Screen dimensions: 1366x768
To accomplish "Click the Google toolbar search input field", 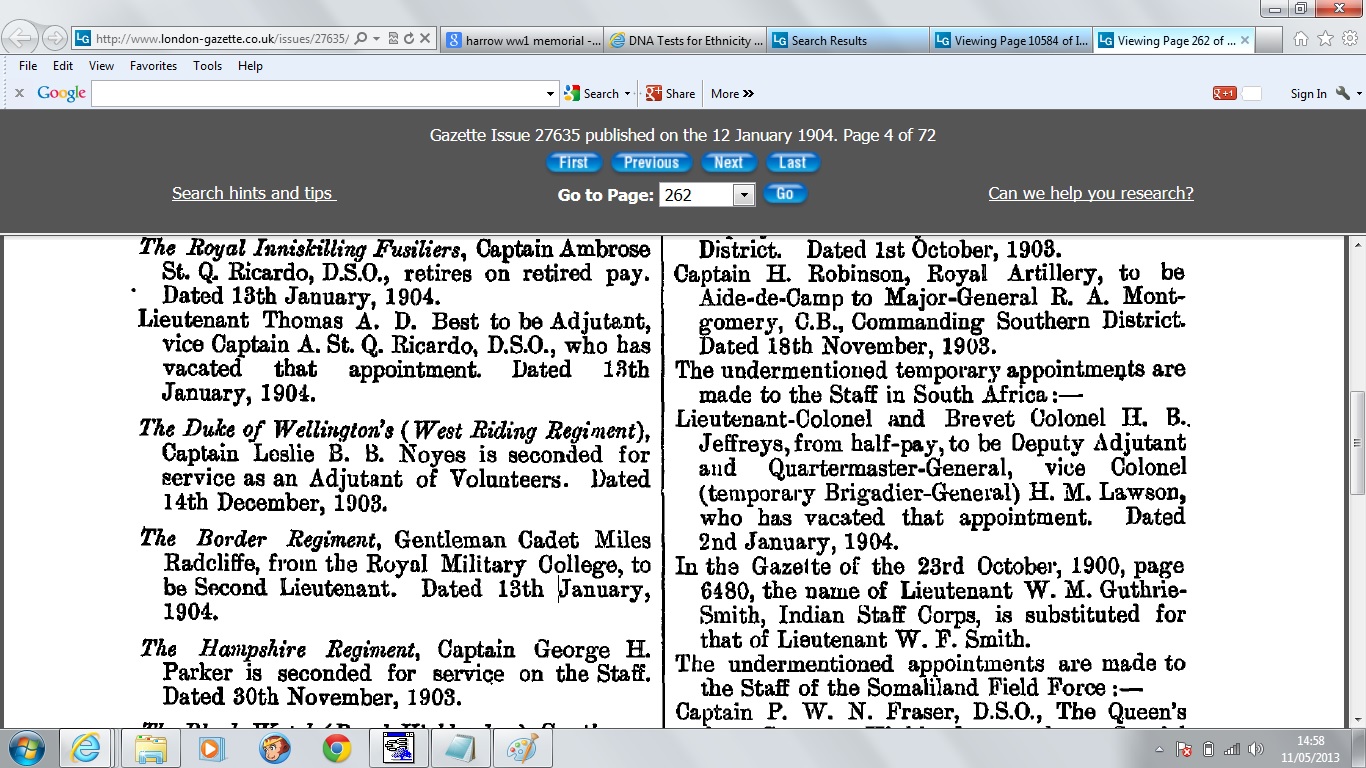I will coord(318,94).
